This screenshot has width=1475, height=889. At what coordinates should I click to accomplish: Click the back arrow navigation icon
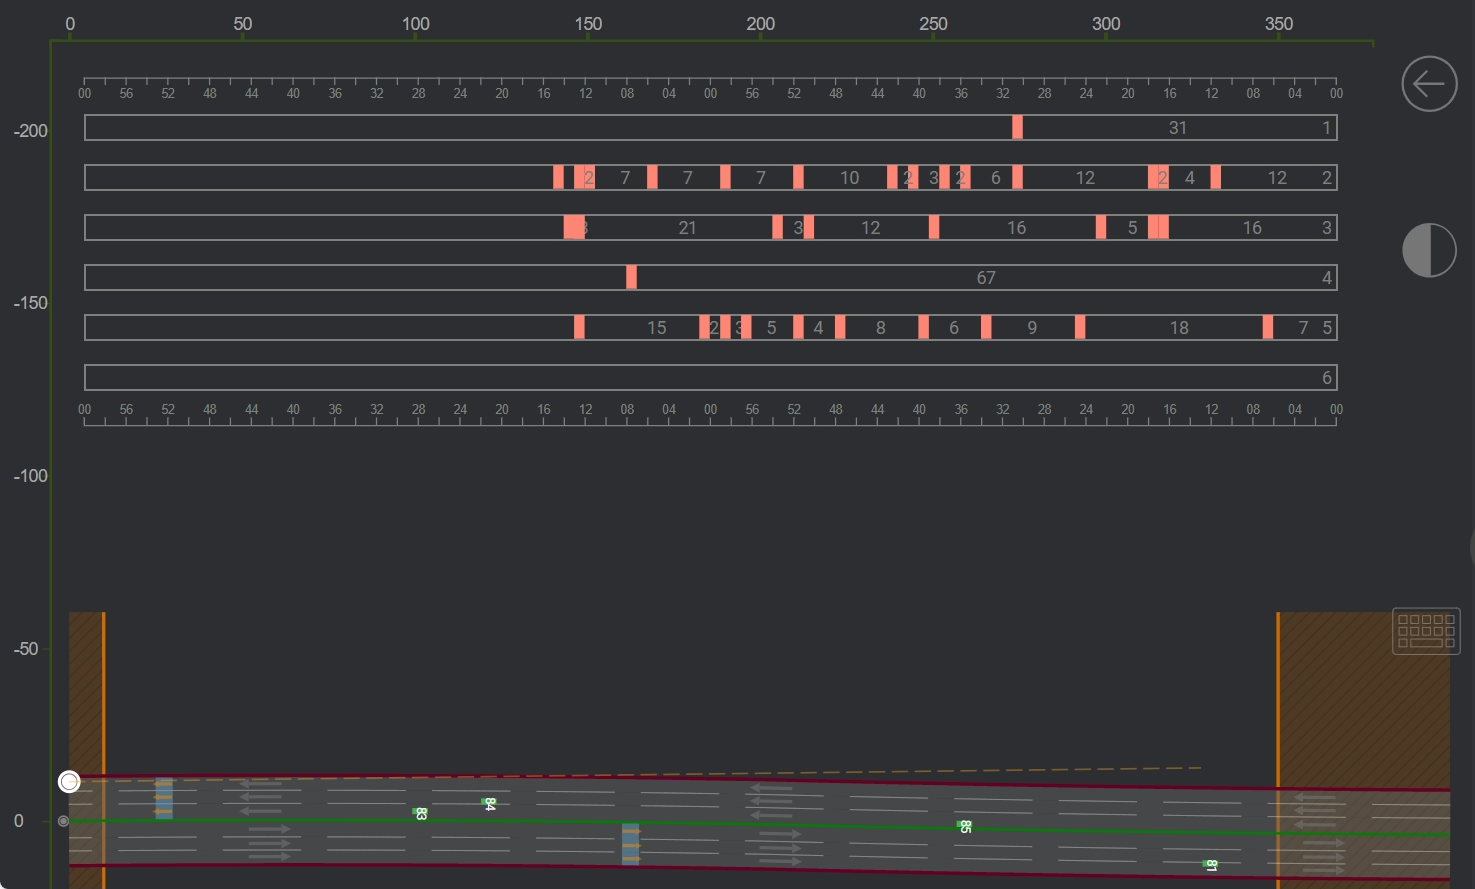pyautogui.click(x=1429, y=84)
